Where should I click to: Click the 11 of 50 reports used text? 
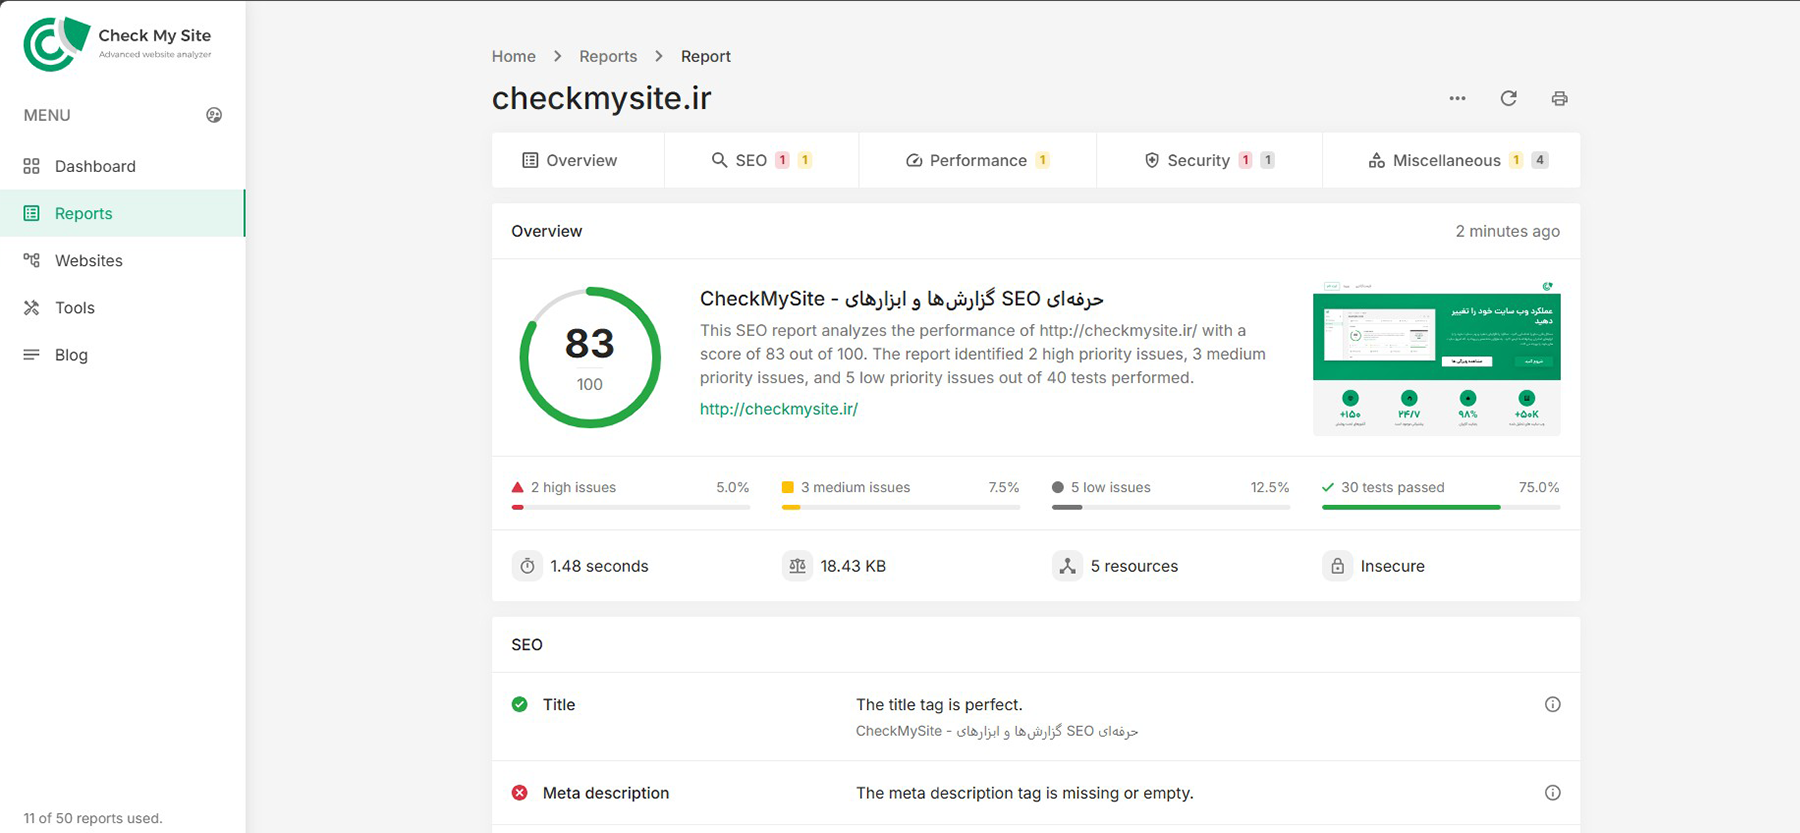click(x=93, y=818)
